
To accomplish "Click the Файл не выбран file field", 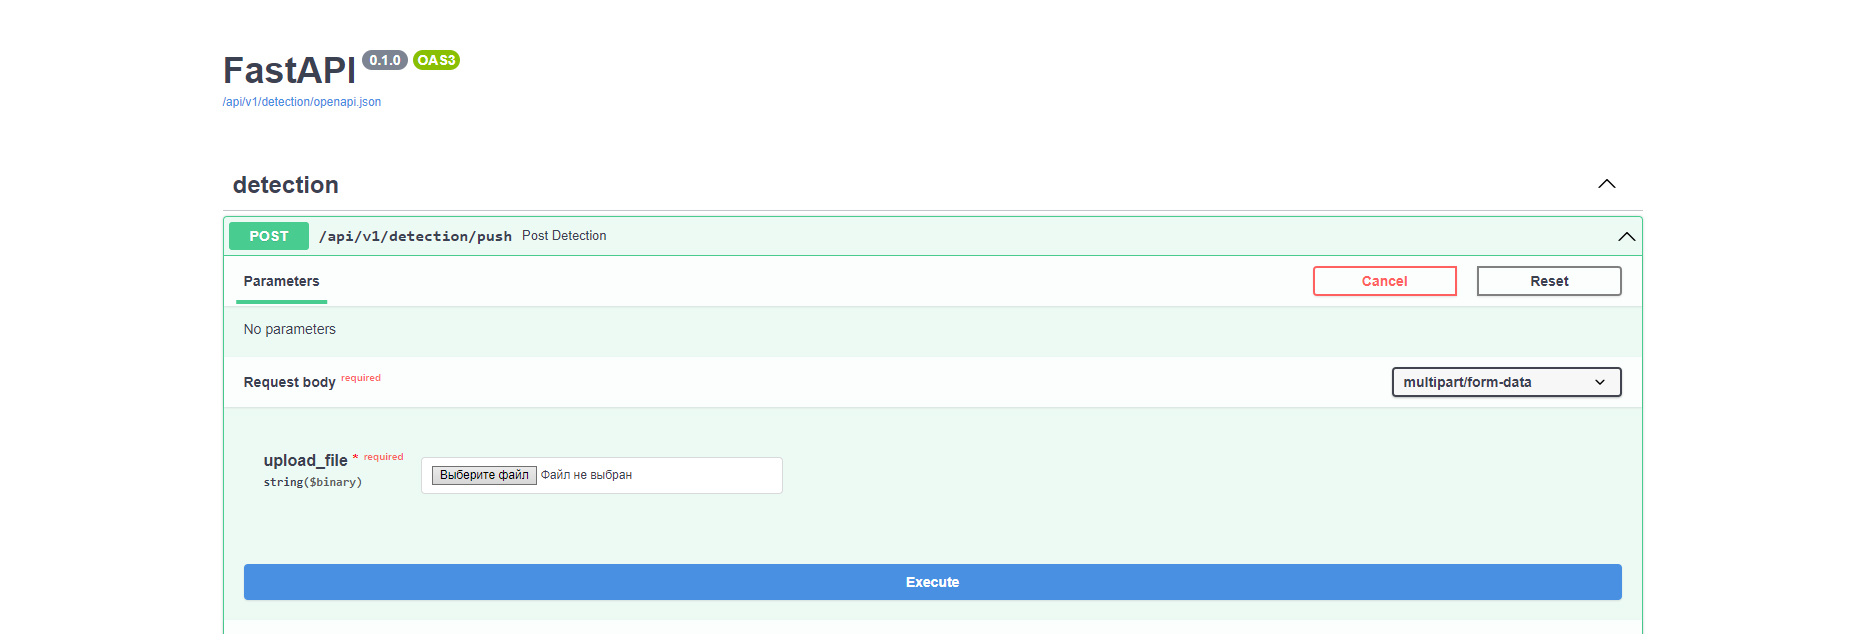I will [x=586, y=475].
